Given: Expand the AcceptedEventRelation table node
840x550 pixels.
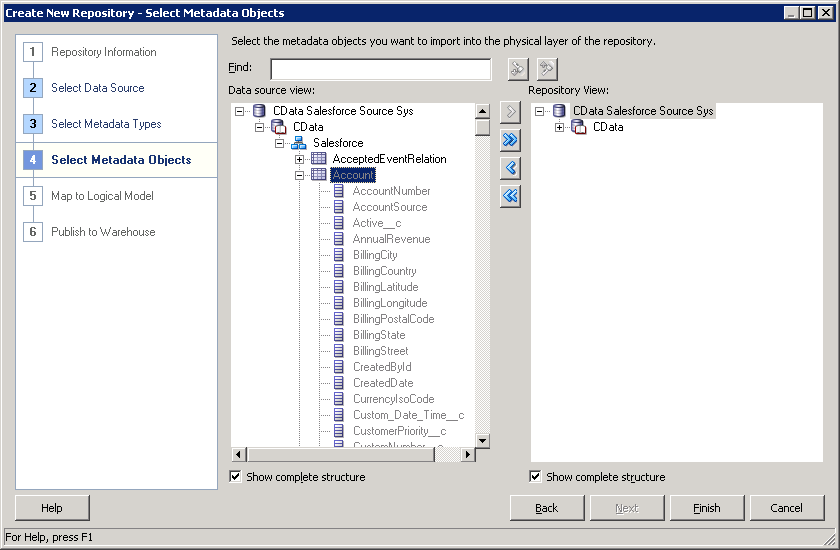Looking at the screenshot, I should 300,159.
